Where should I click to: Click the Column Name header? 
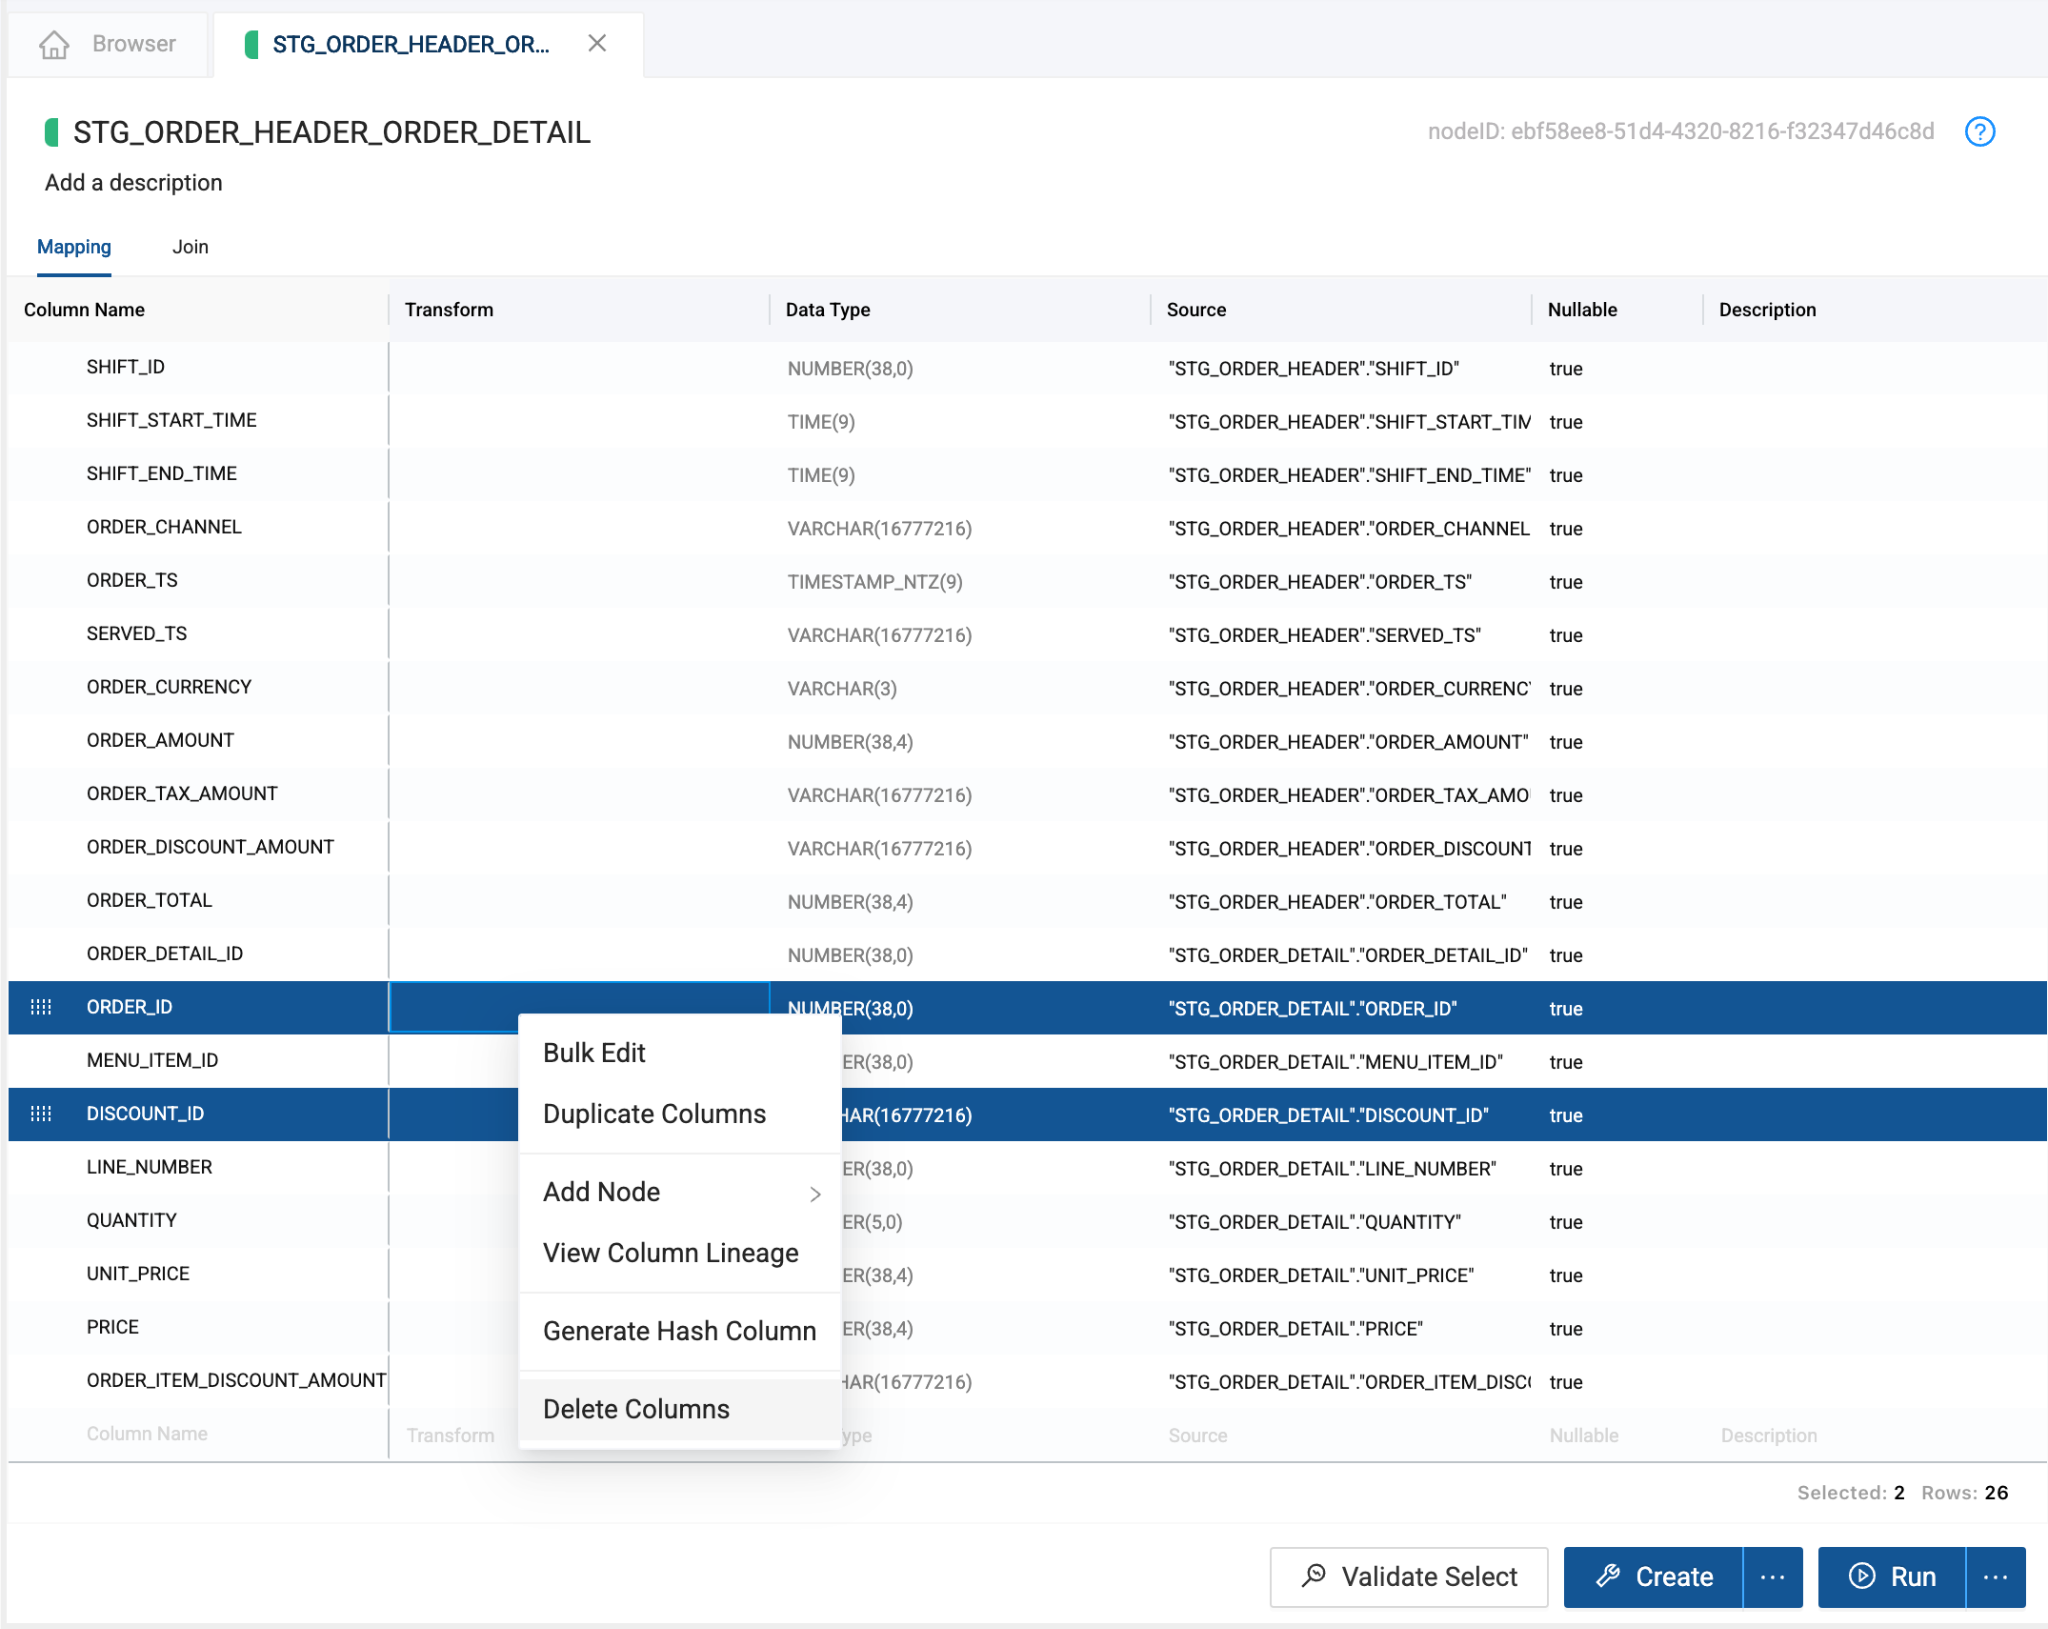84,310
